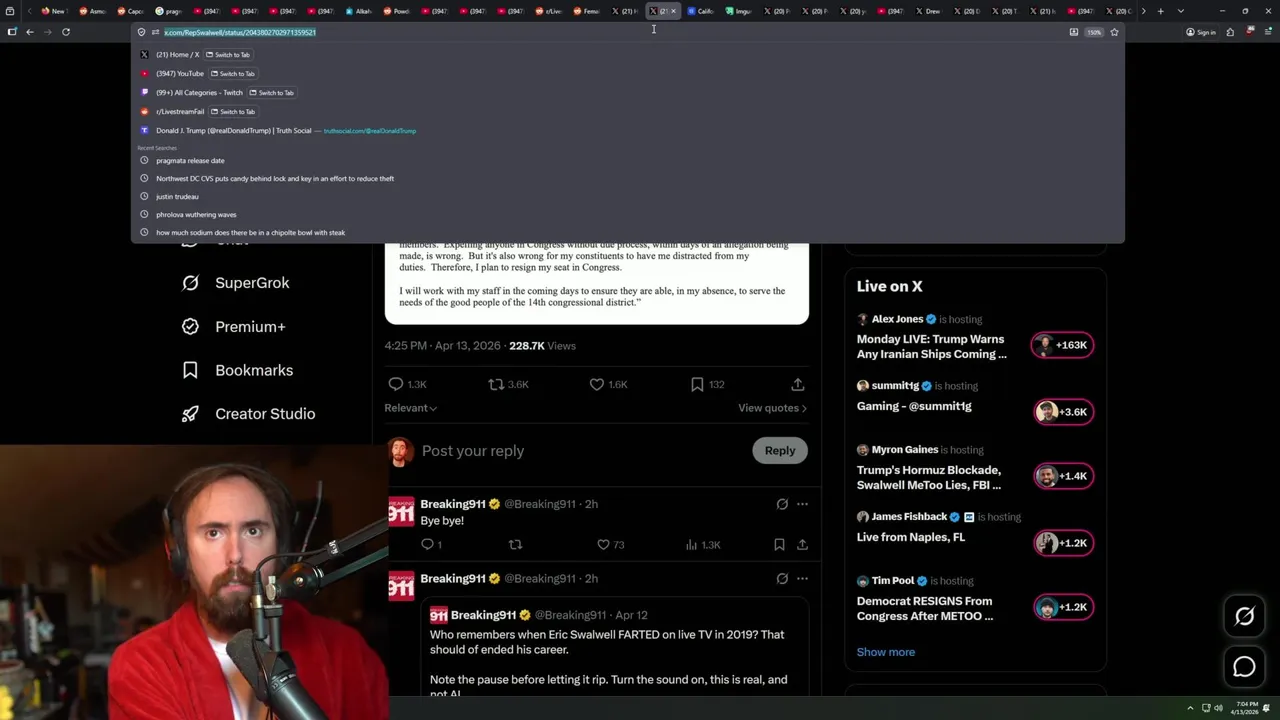Open the floating messages chat button
The width and height of the screenshot is (1280, 720).
pyautogui.click(x=1244, y=667)
